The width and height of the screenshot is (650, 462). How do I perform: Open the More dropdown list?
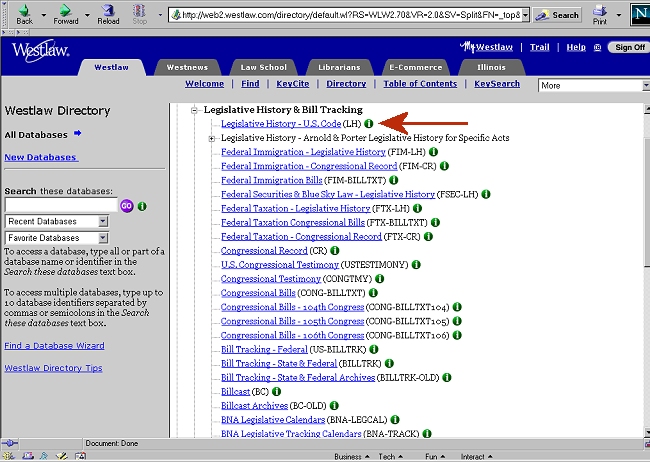[594, 85]
